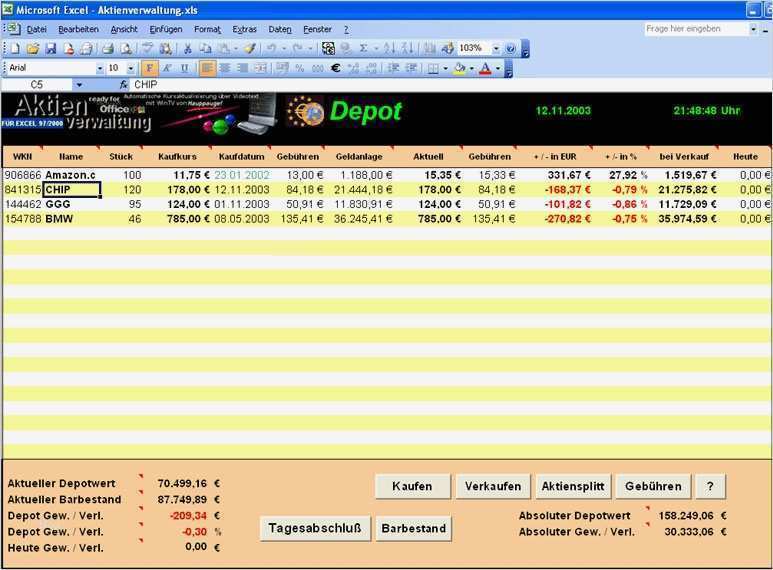This screenshot has width=773, height=570.
Task: Click the Gebühren button
Action: click(653, 486)
